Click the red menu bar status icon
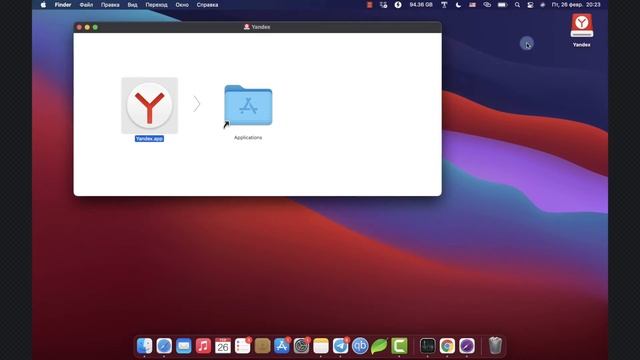 [369, 5]
